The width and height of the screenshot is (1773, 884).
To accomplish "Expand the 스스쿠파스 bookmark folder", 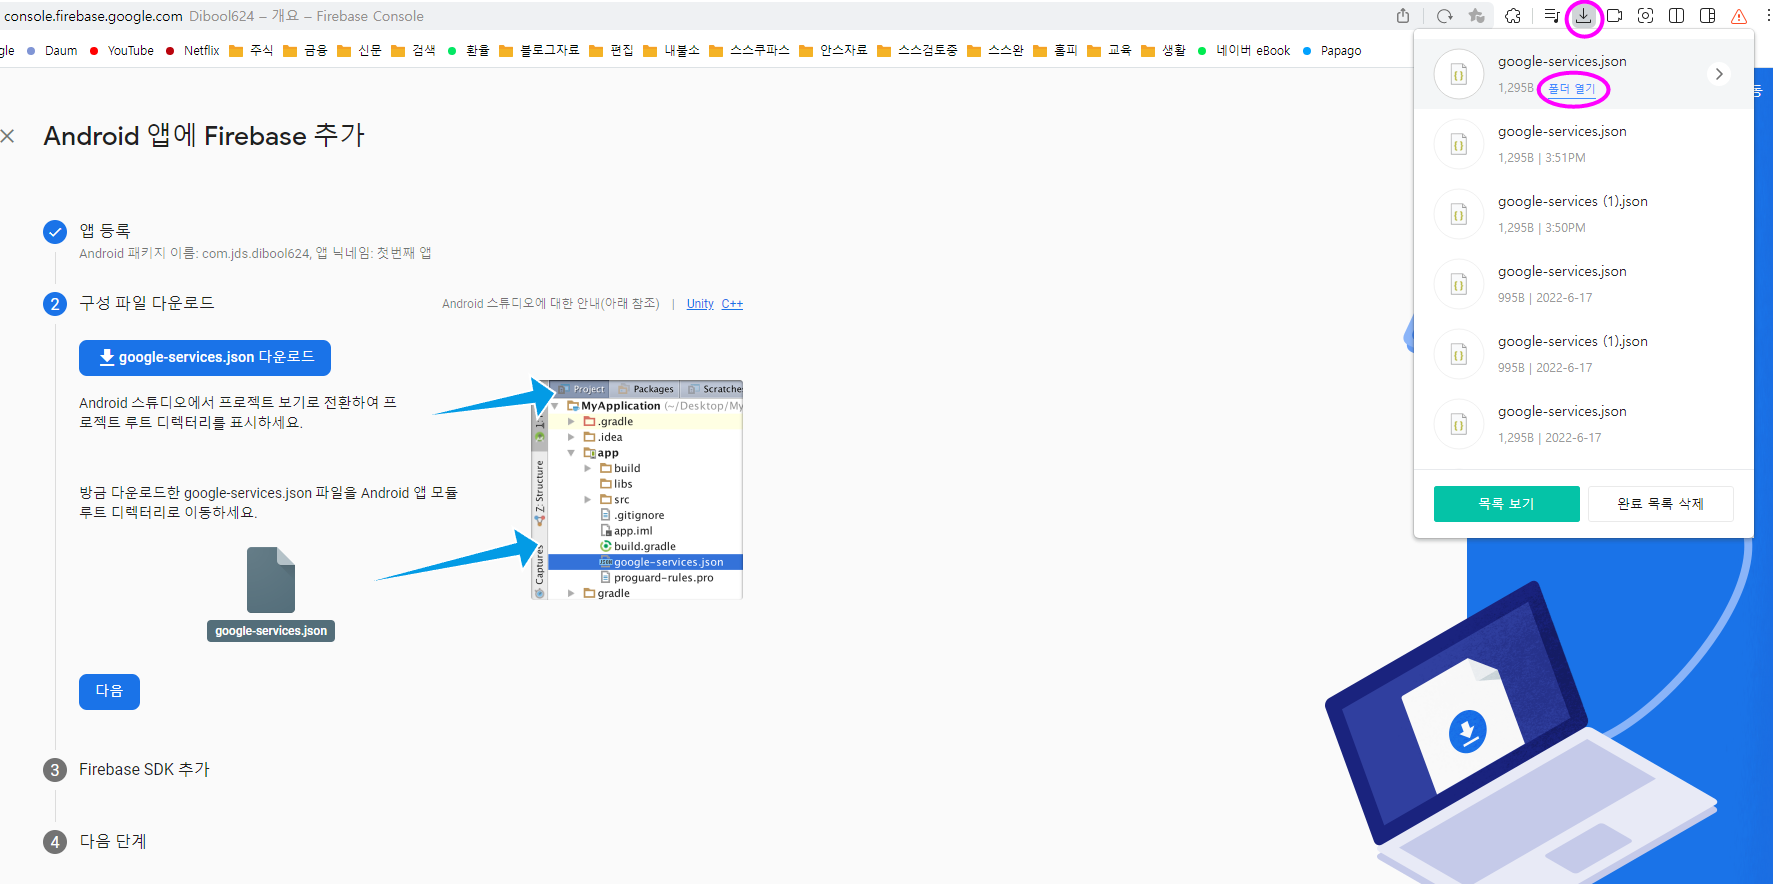I will [x=749, y=51].
